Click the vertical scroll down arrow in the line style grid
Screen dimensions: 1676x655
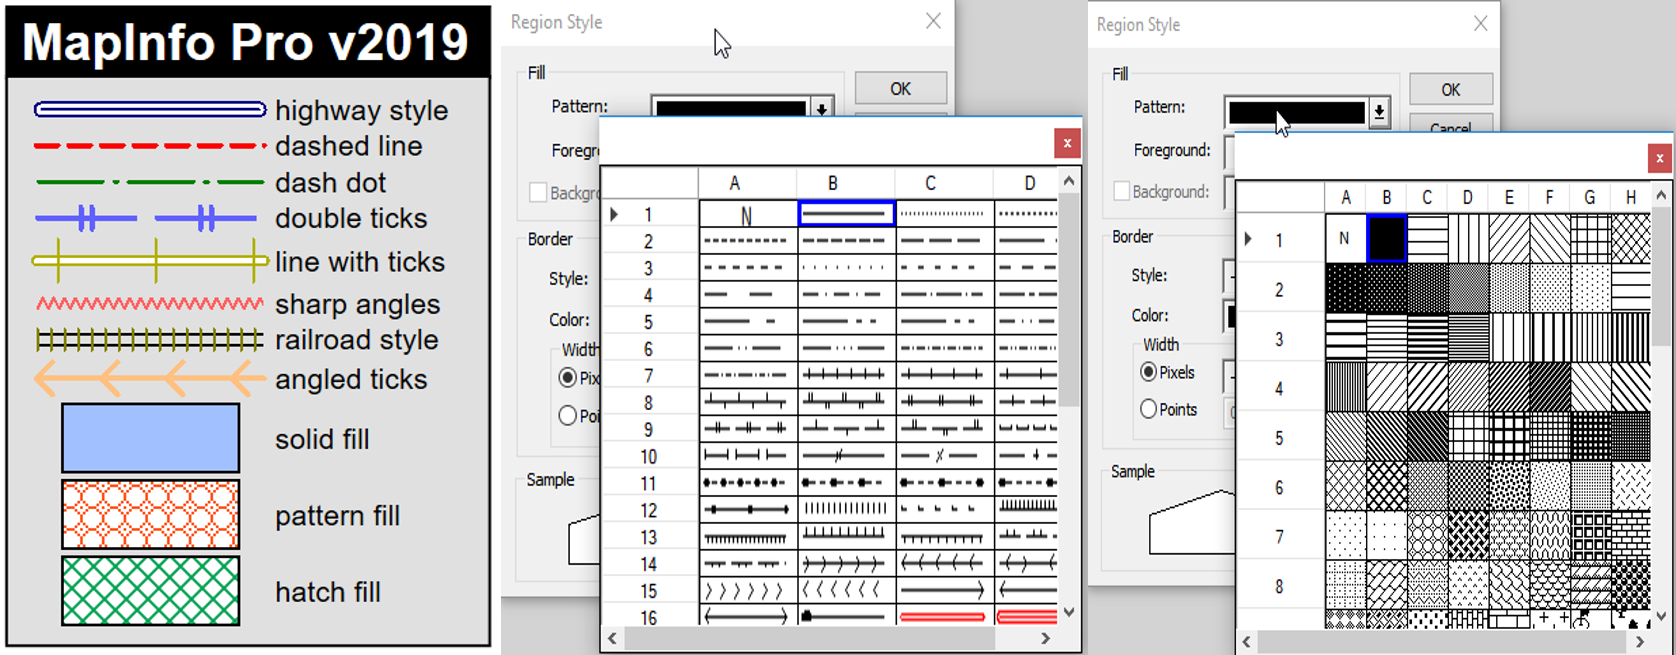(x=1069, y=612)
